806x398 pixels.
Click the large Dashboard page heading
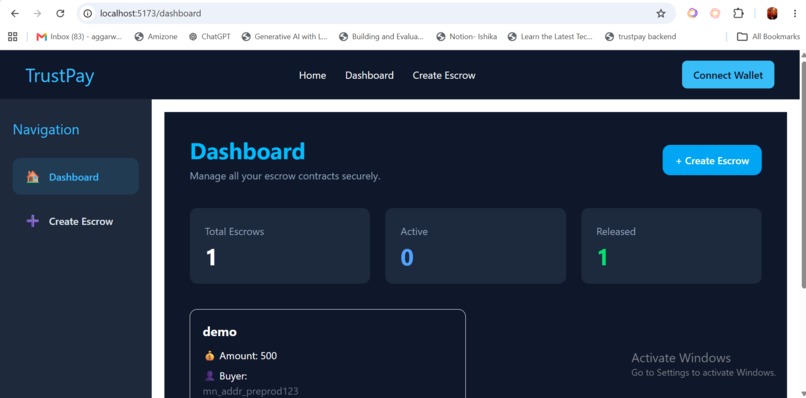[x=247, y=152]
